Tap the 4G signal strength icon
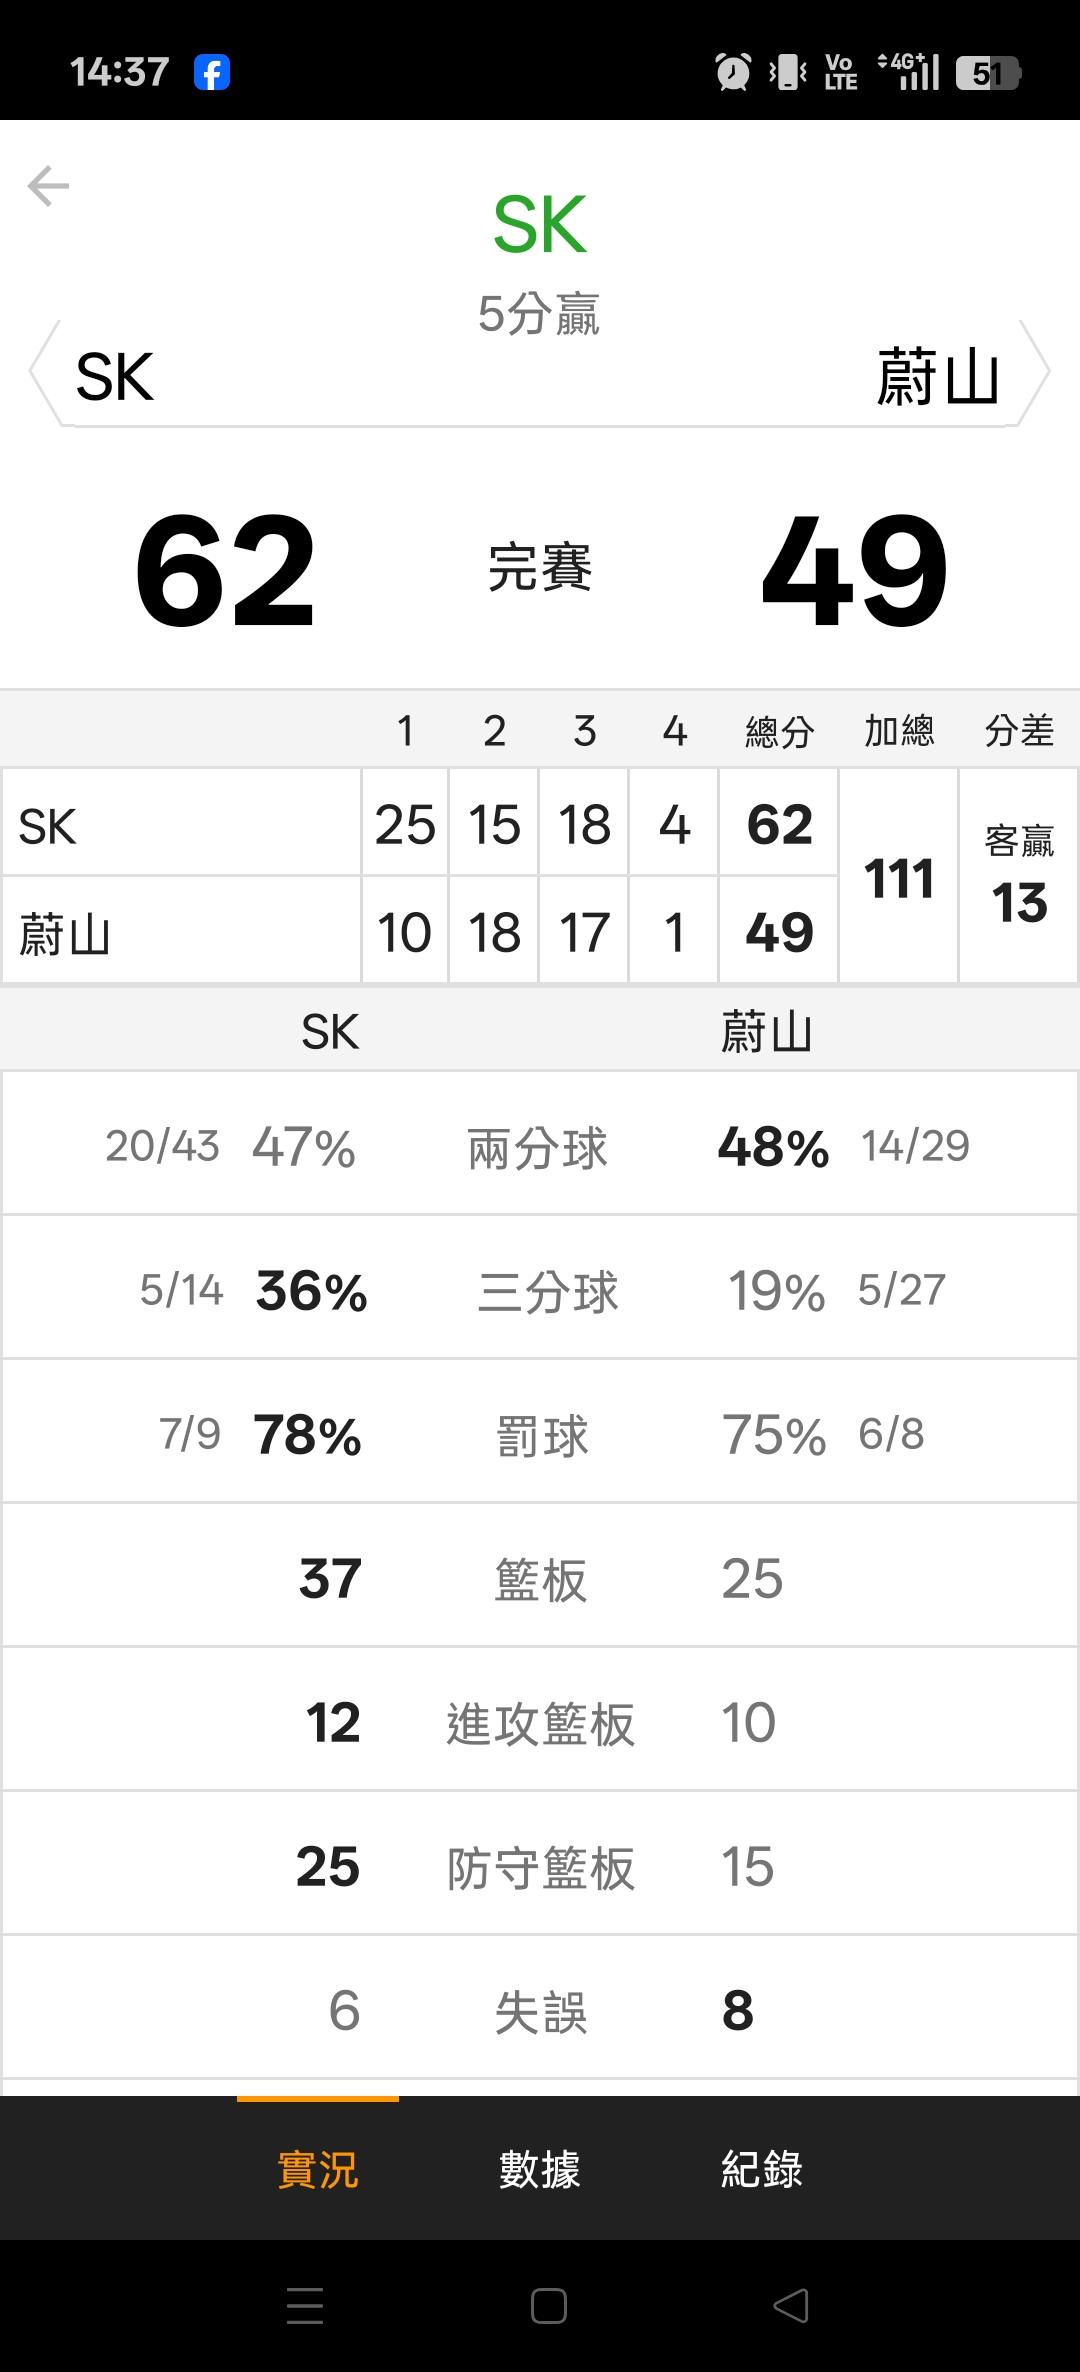The width and height of the screenshot is (1080, 2372). [910, 72]
